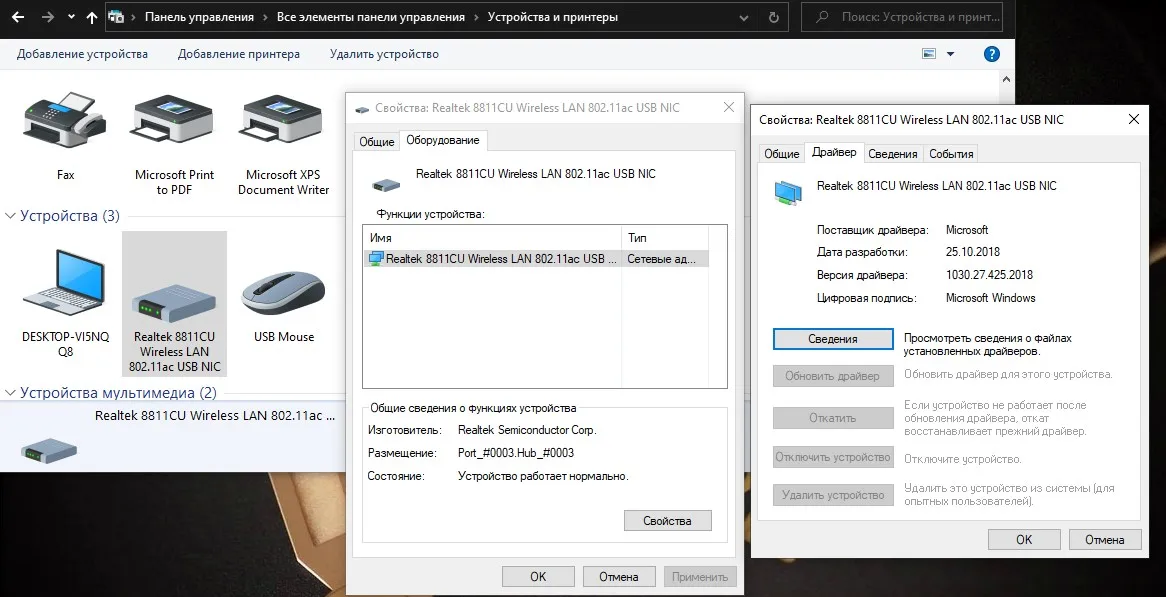1166x597 pixels.
Task: Switch to Драйвер tab
Action: pyautogui.click(x=834, y=152)
